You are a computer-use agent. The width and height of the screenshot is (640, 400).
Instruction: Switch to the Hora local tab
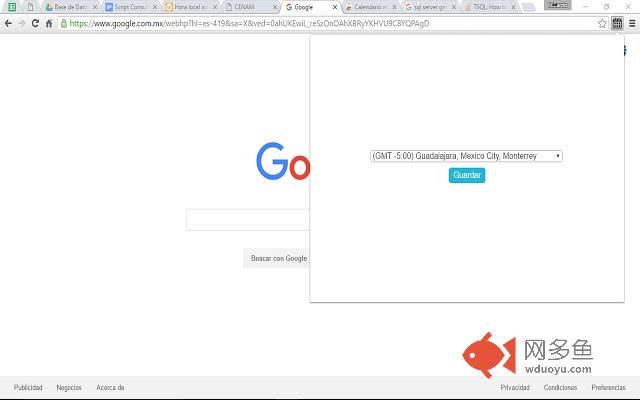[189, 7]
